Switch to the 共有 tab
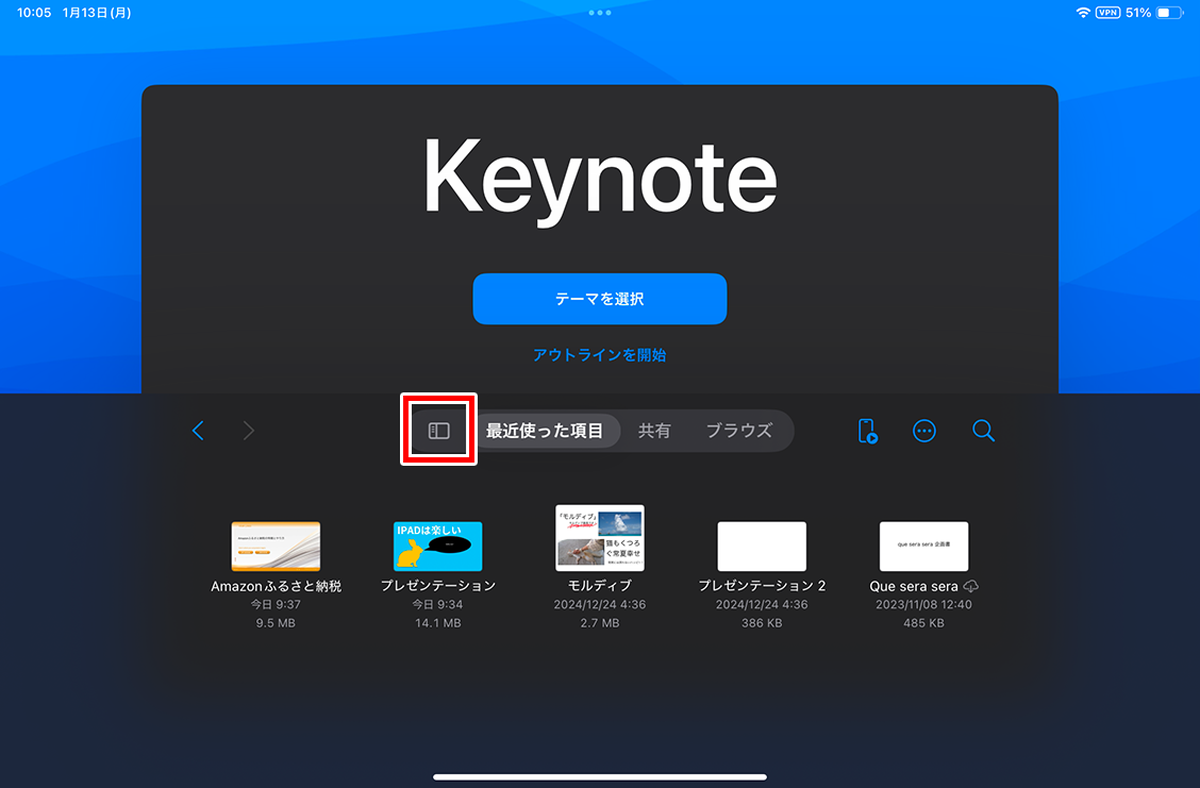The height and width of the screenshot is (788, 1200). click(x=655, y=431)
